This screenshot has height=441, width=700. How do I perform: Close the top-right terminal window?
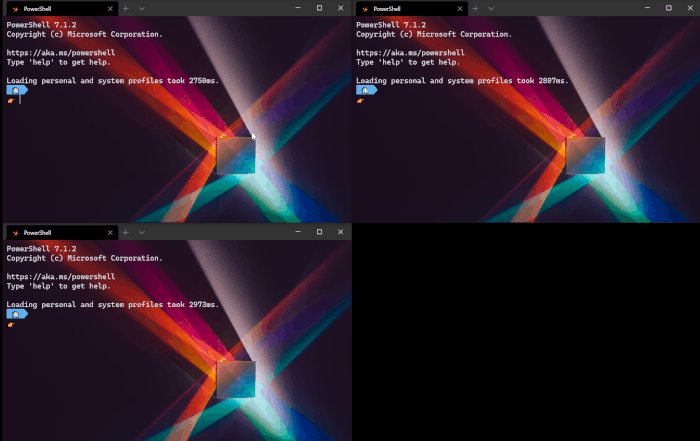(x=690, y=8)
